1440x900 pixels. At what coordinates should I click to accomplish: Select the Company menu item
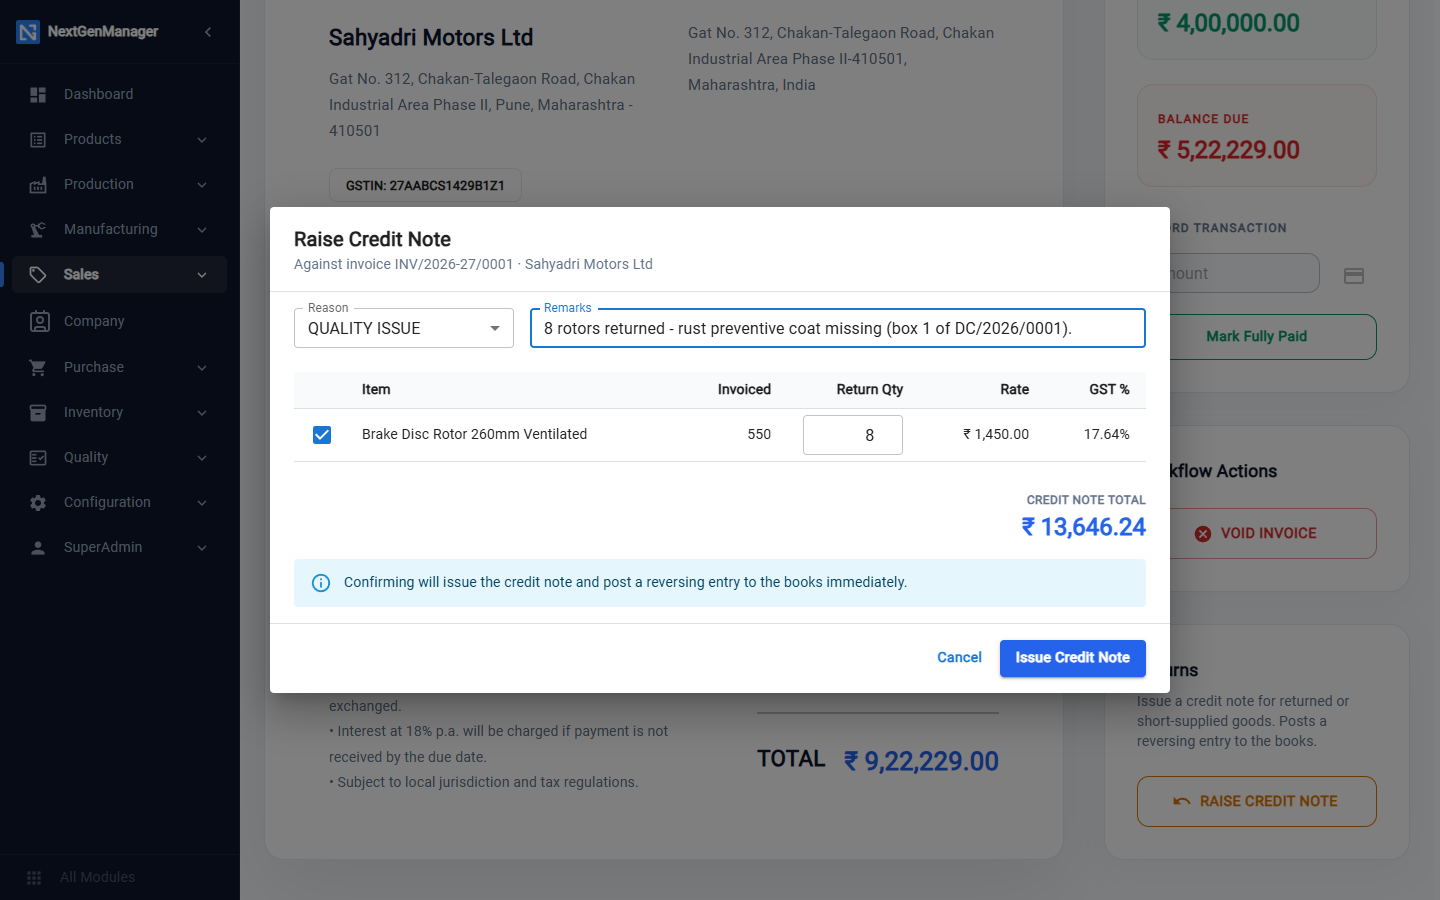pyautogui.click(x=120, y=321)
